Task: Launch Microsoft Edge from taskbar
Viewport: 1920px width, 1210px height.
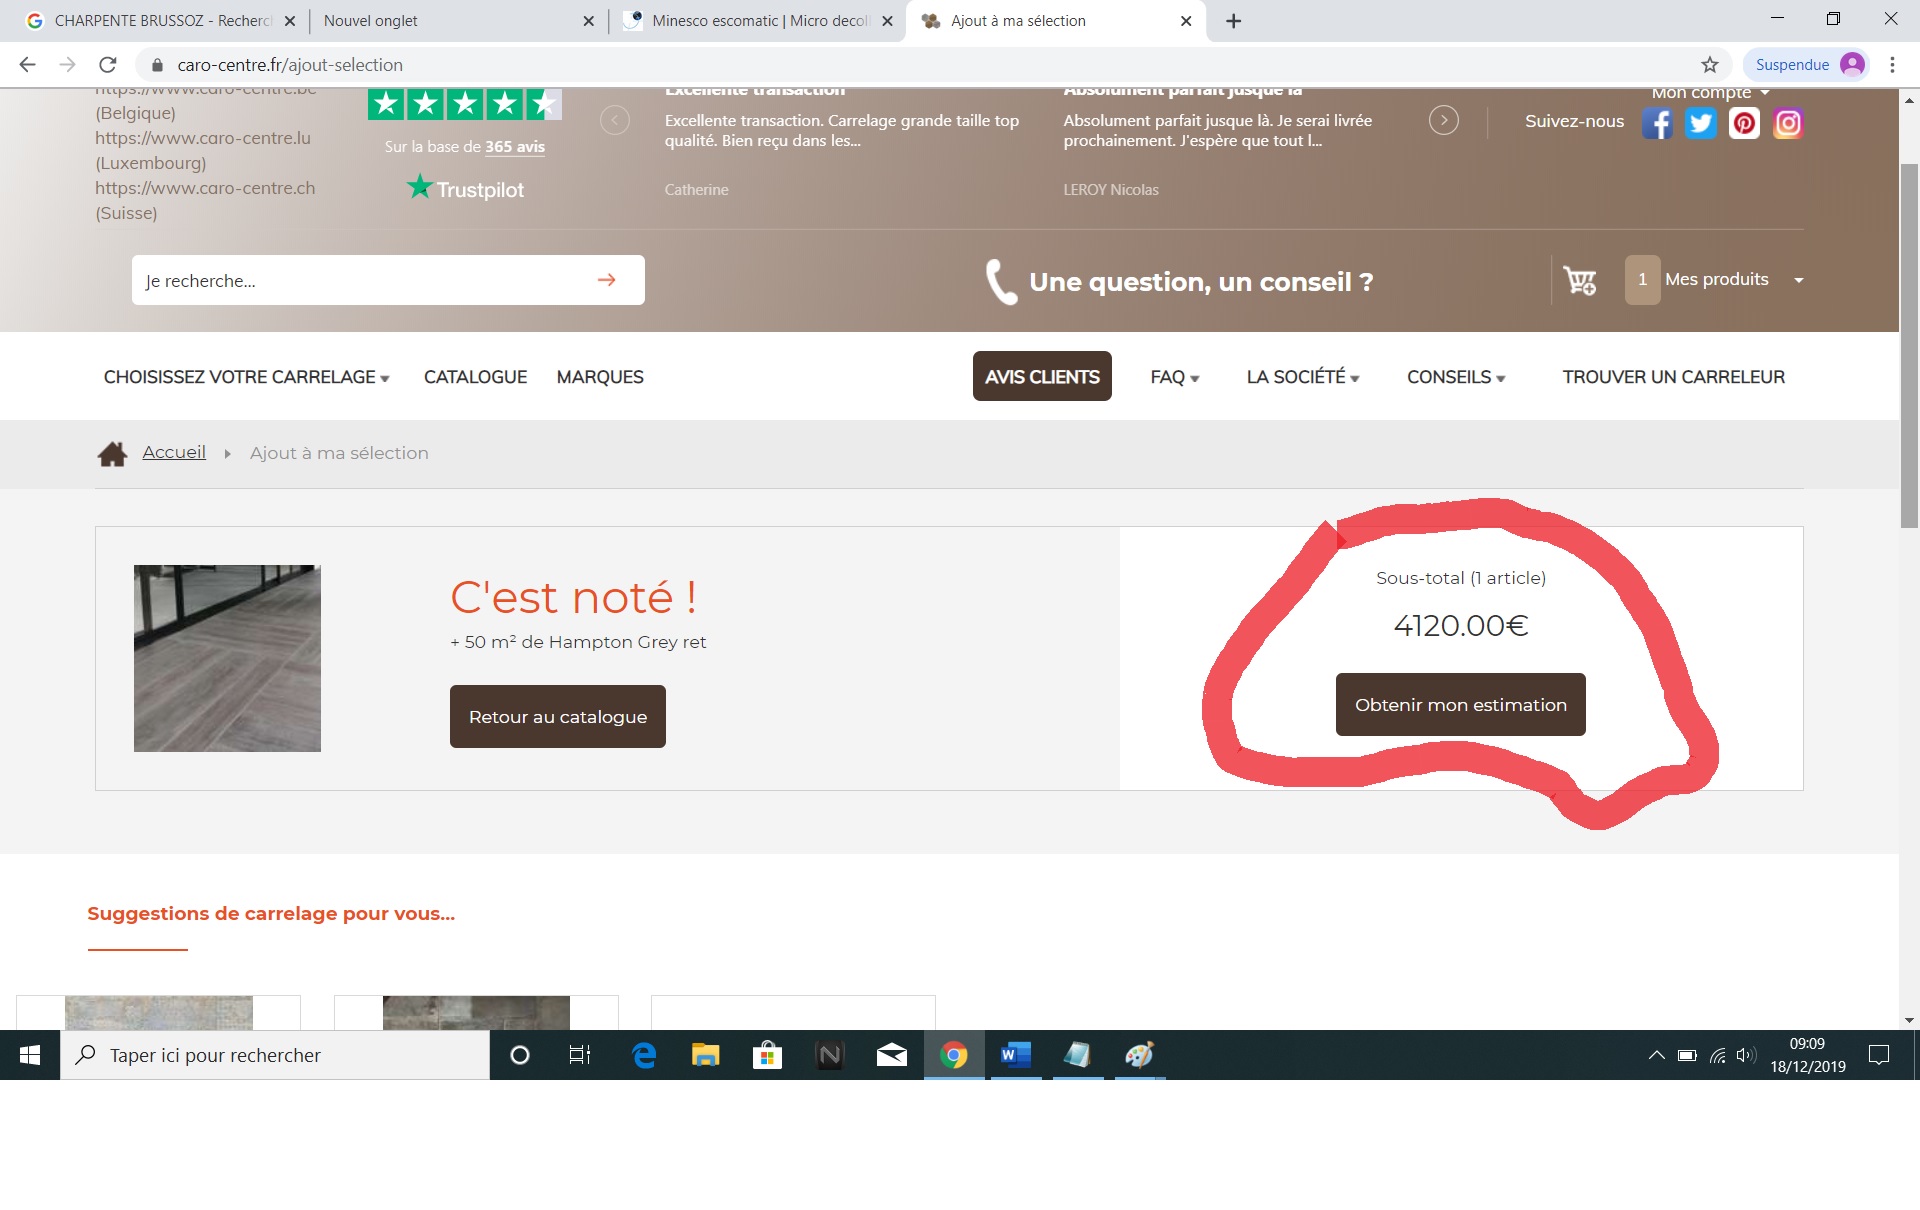Action: pos(644,1055)
